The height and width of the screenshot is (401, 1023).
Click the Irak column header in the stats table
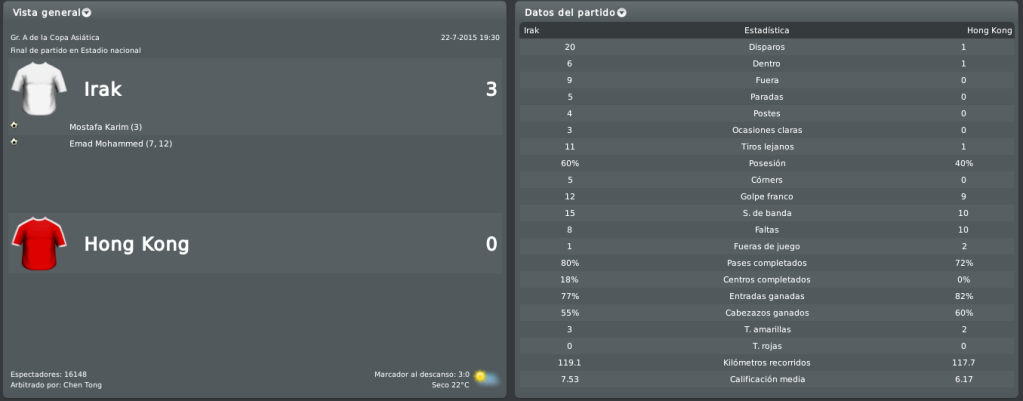(x=531, y=31)
